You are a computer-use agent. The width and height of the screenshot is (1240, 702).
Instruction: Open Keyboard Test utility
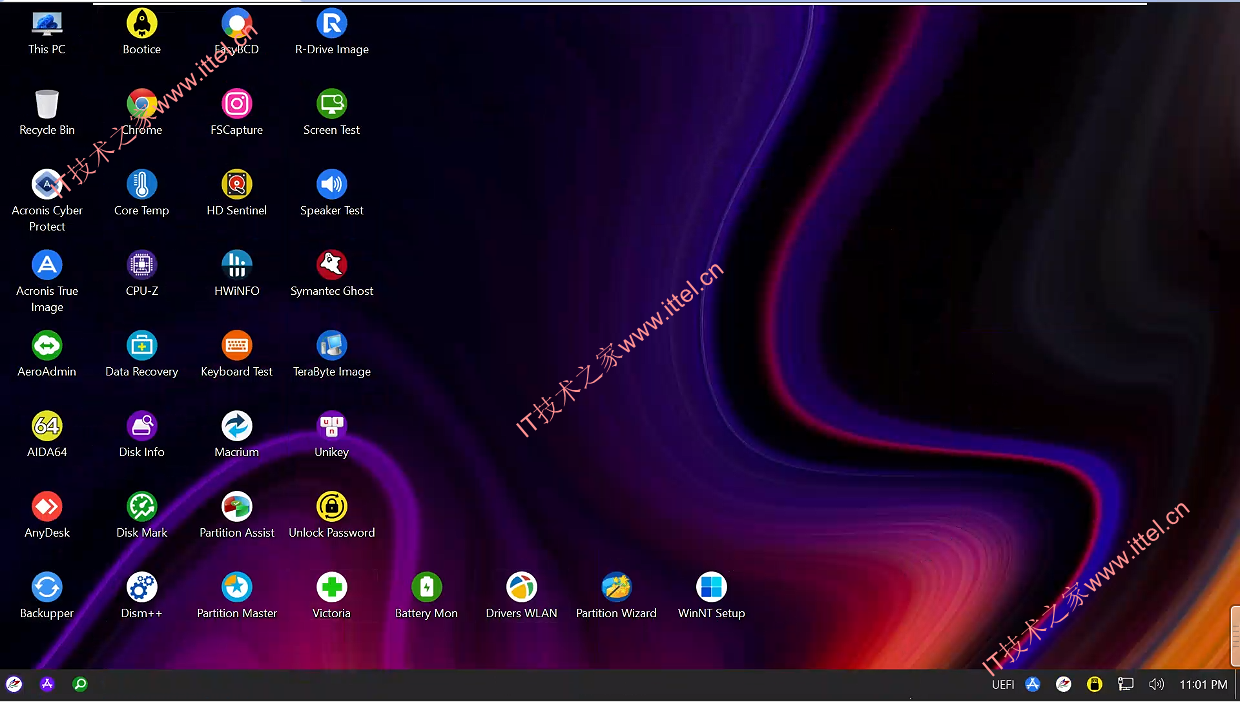[237, 354]
